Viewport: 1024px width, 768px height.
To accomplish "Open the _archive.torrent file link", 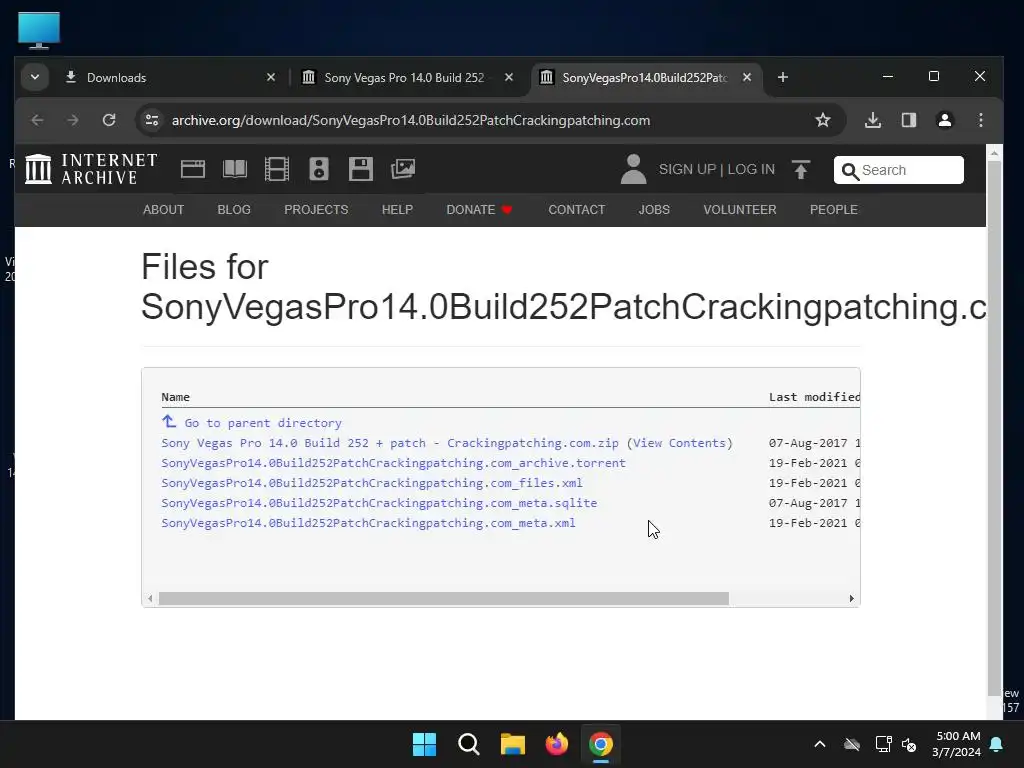I will (393, 463).
